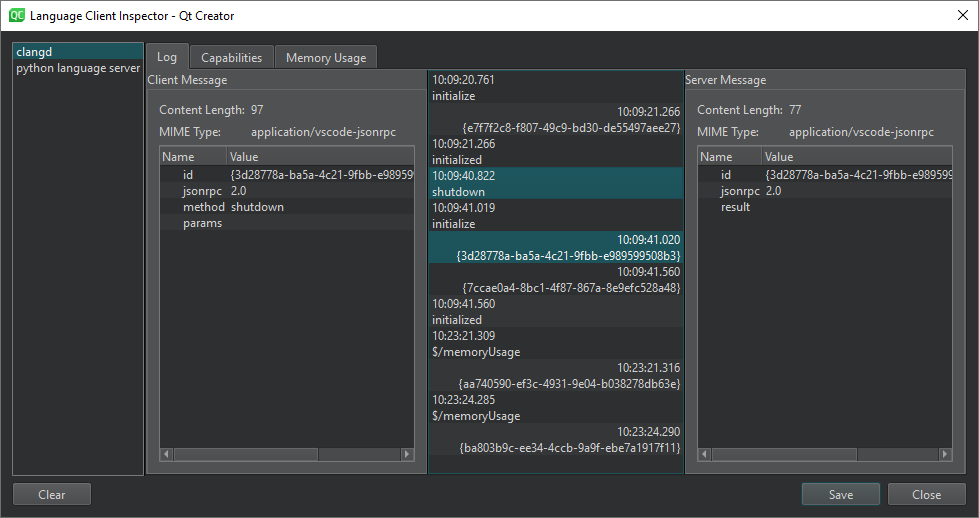This screenshot has width=979, height=518.
Task: Select the result row in Server Message
Action: [735, 207]
